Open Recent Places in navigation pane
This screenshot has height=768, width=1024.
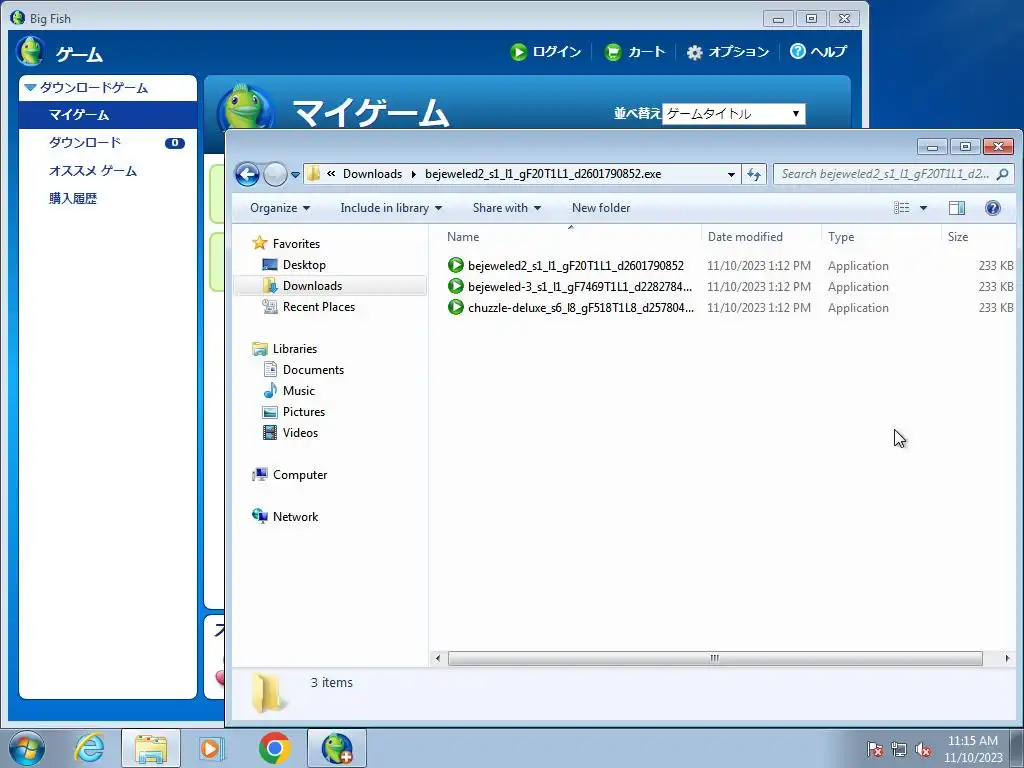pyautogui.click(x=319, y=306)
